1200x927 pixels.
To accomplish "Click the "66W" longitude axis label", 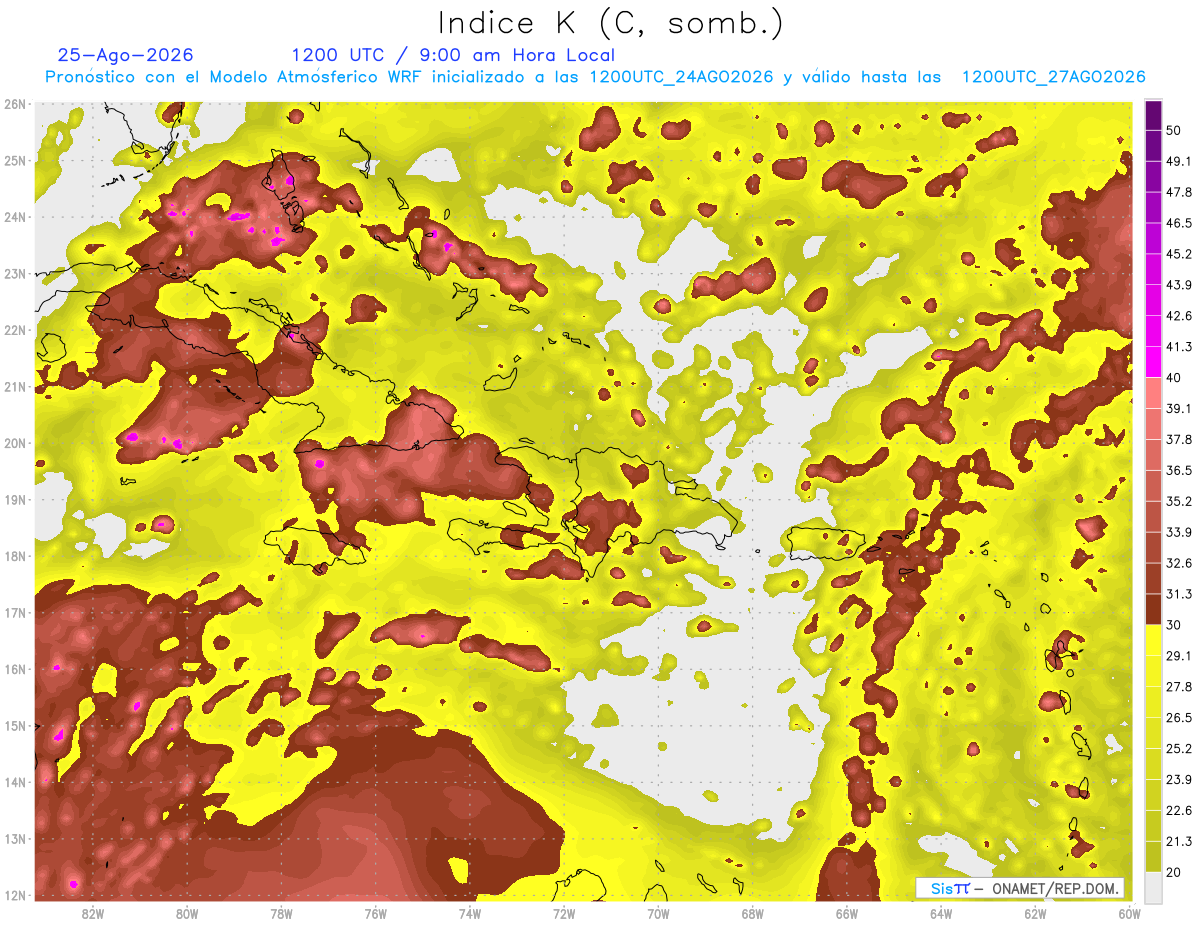I will click(x=847, y=914).
